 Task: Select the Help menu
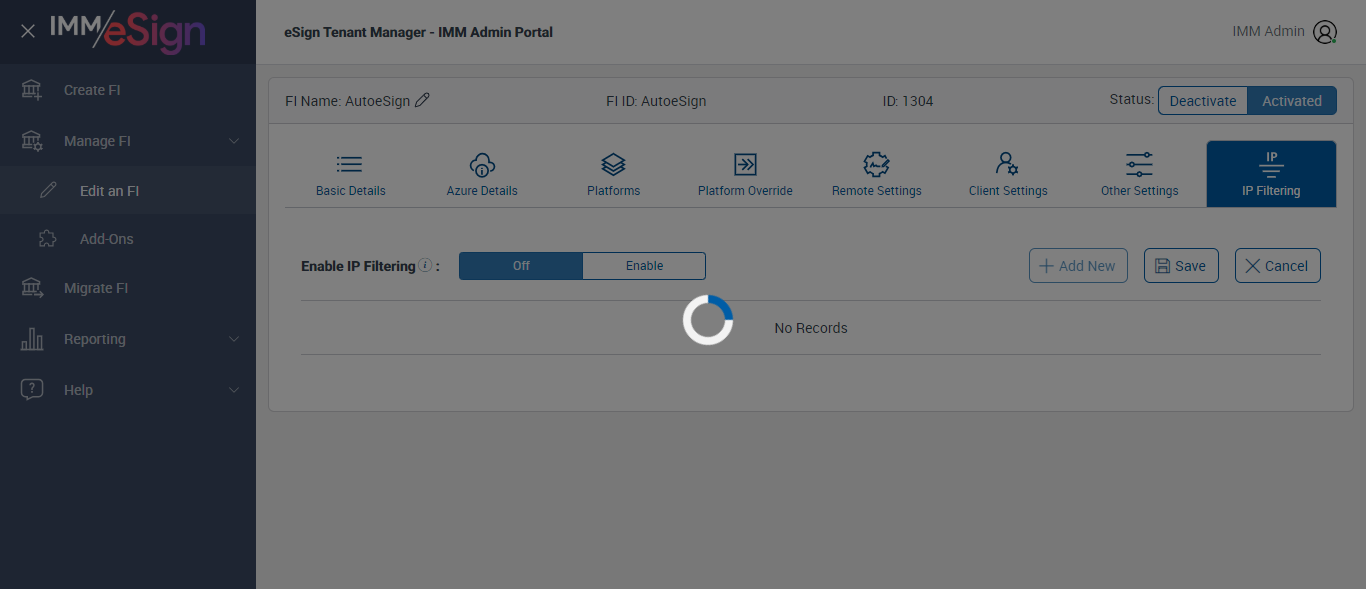128,390
